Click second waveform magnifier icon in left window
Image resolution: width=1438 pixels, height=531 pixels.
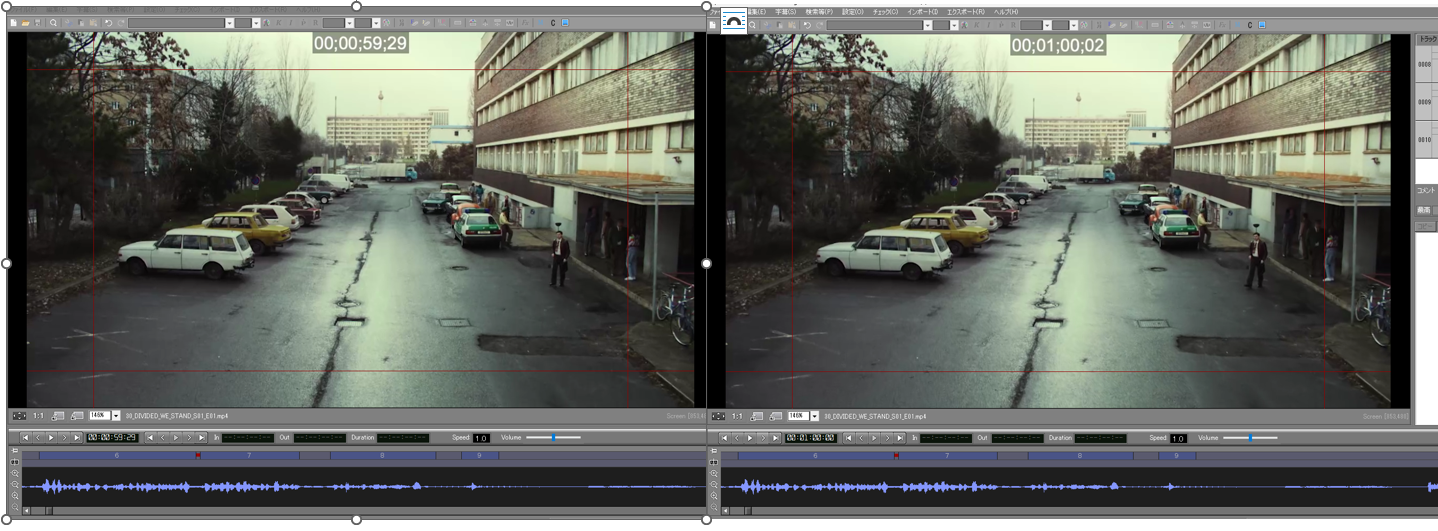coord(15,484)
